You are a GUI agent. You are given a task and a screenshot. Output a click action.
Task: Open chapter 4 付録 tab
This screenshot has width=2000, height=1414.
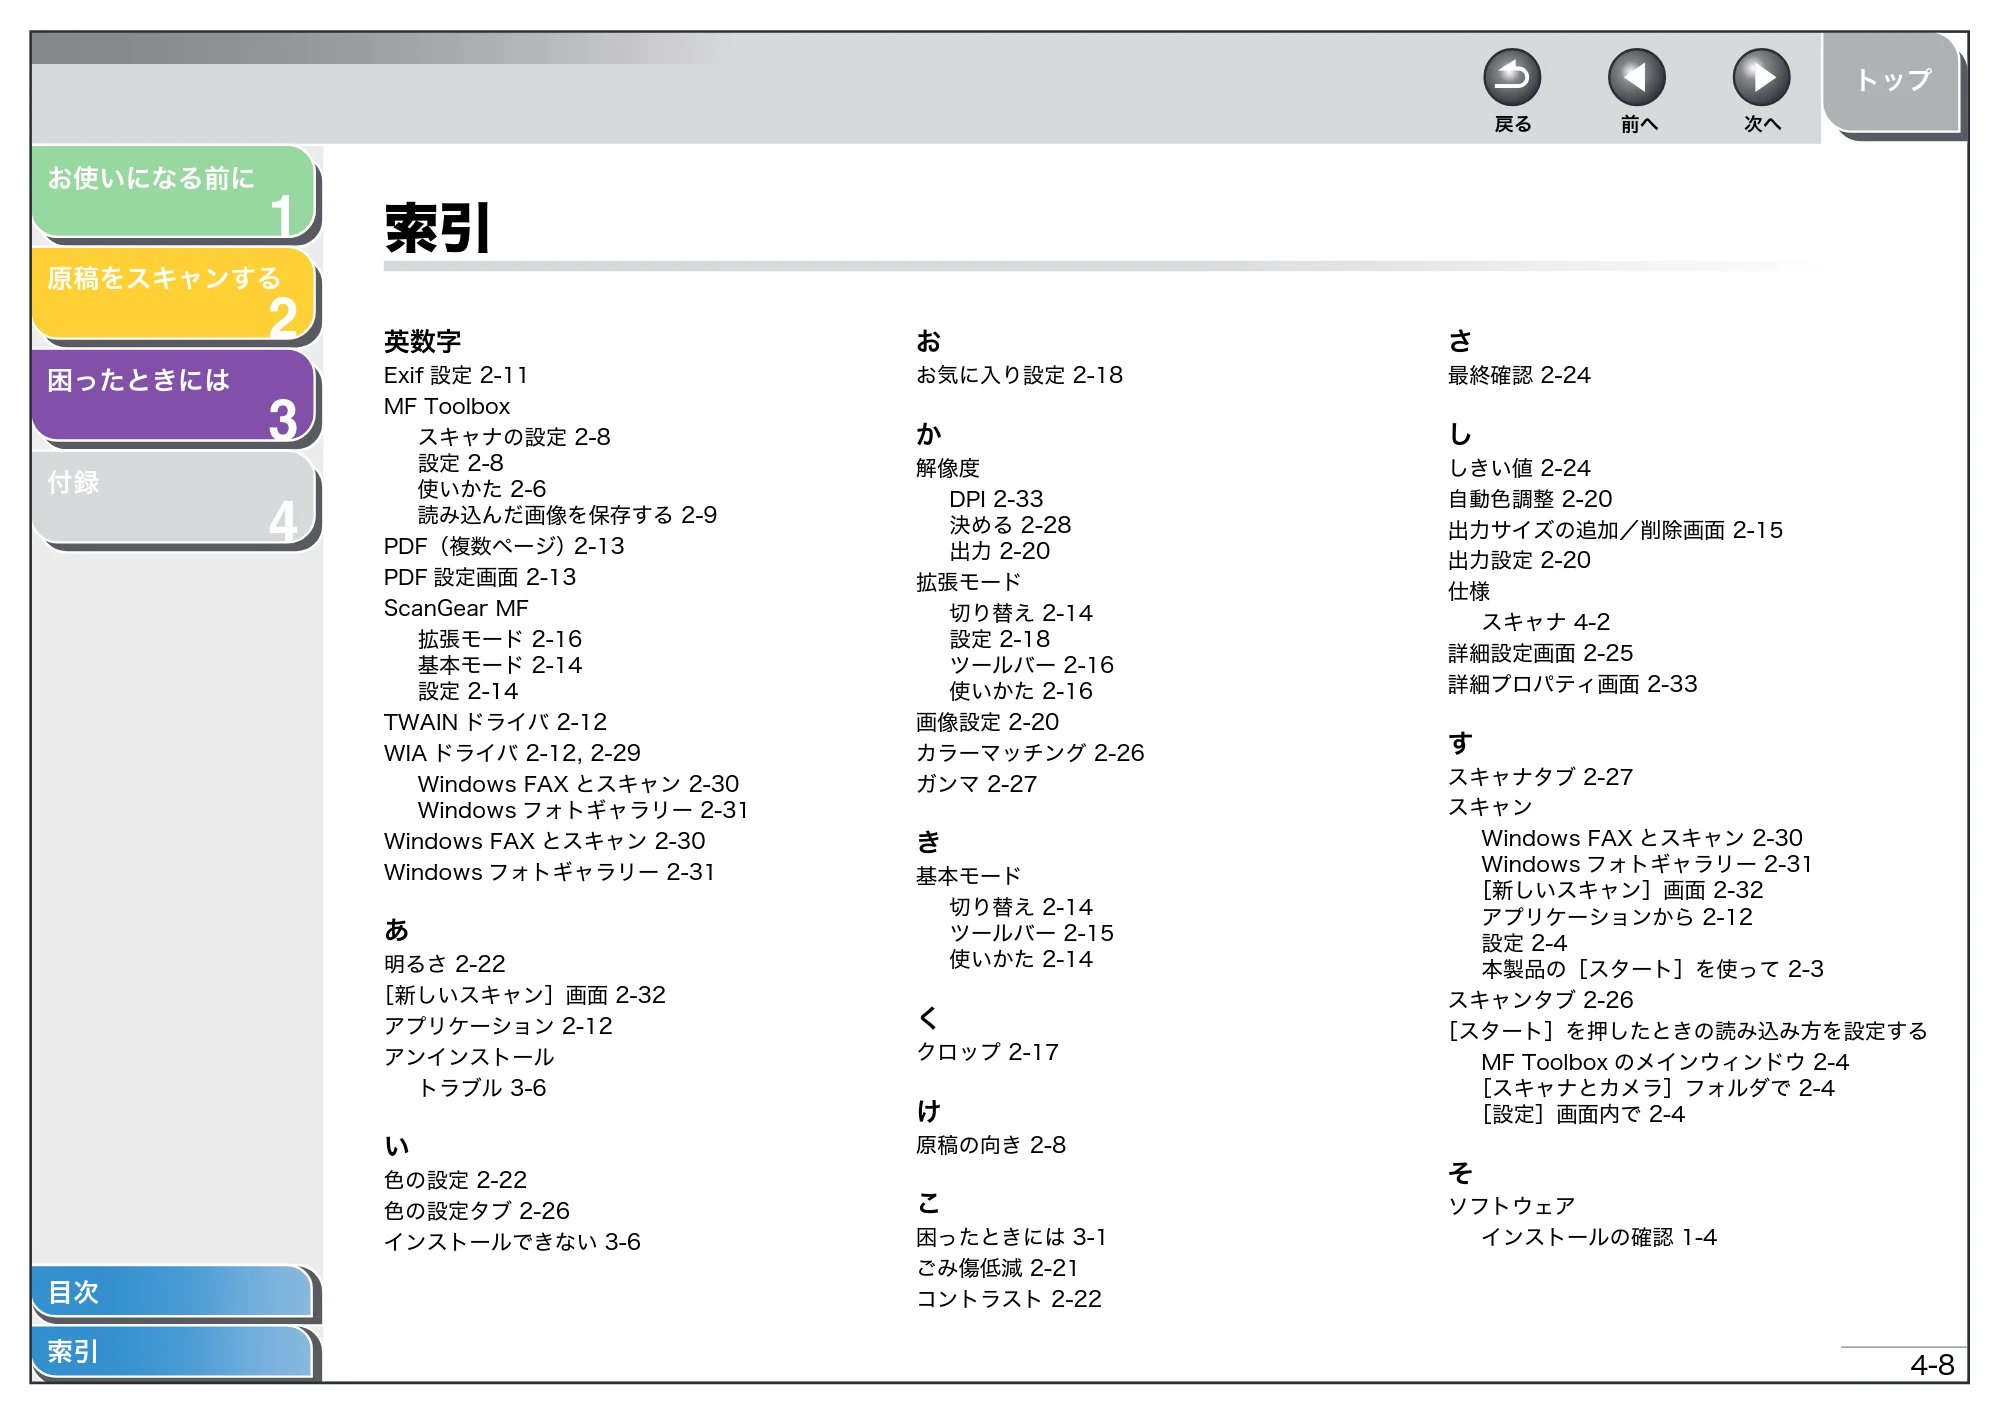coord(173,497)
